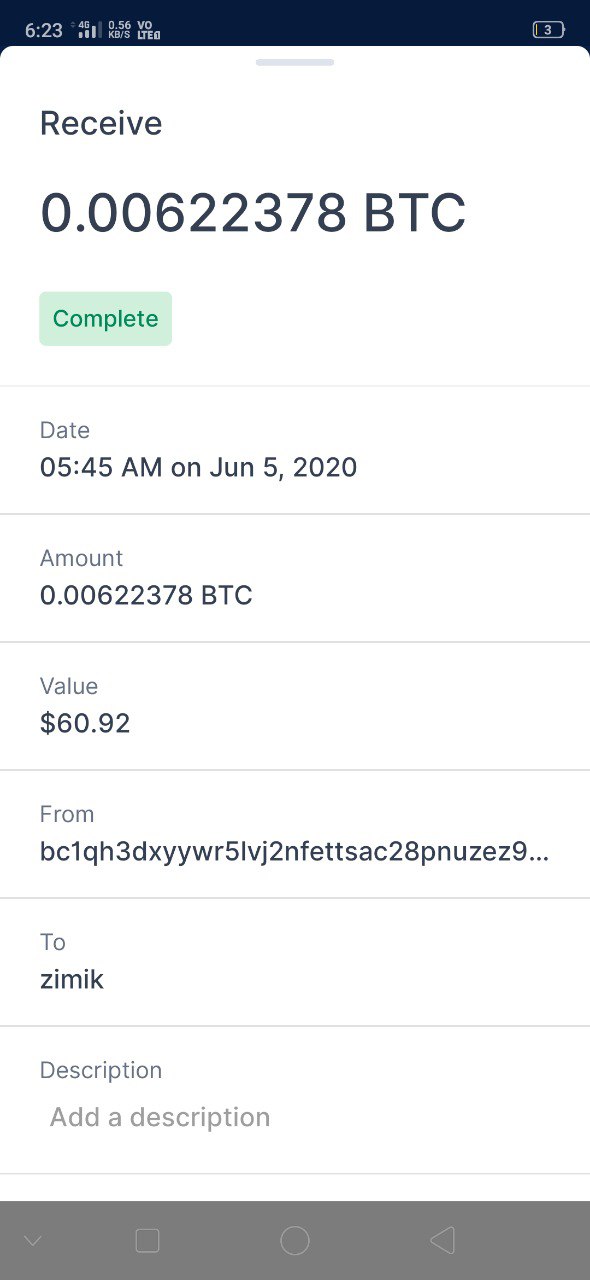The image size is (590, 1280).
Task: Tap the battery indicator in status bar
Action: [548, 30]
